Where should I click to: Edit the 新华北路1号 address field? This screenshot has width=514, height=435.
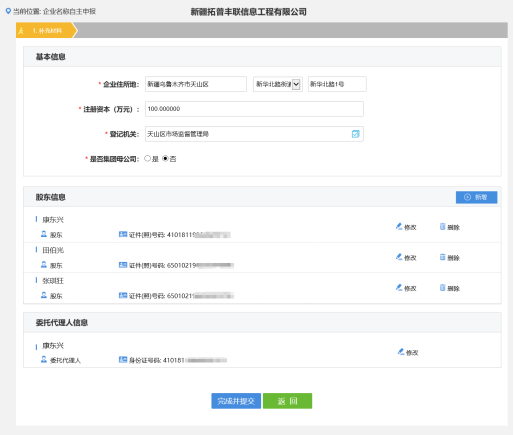click(337, 84)
